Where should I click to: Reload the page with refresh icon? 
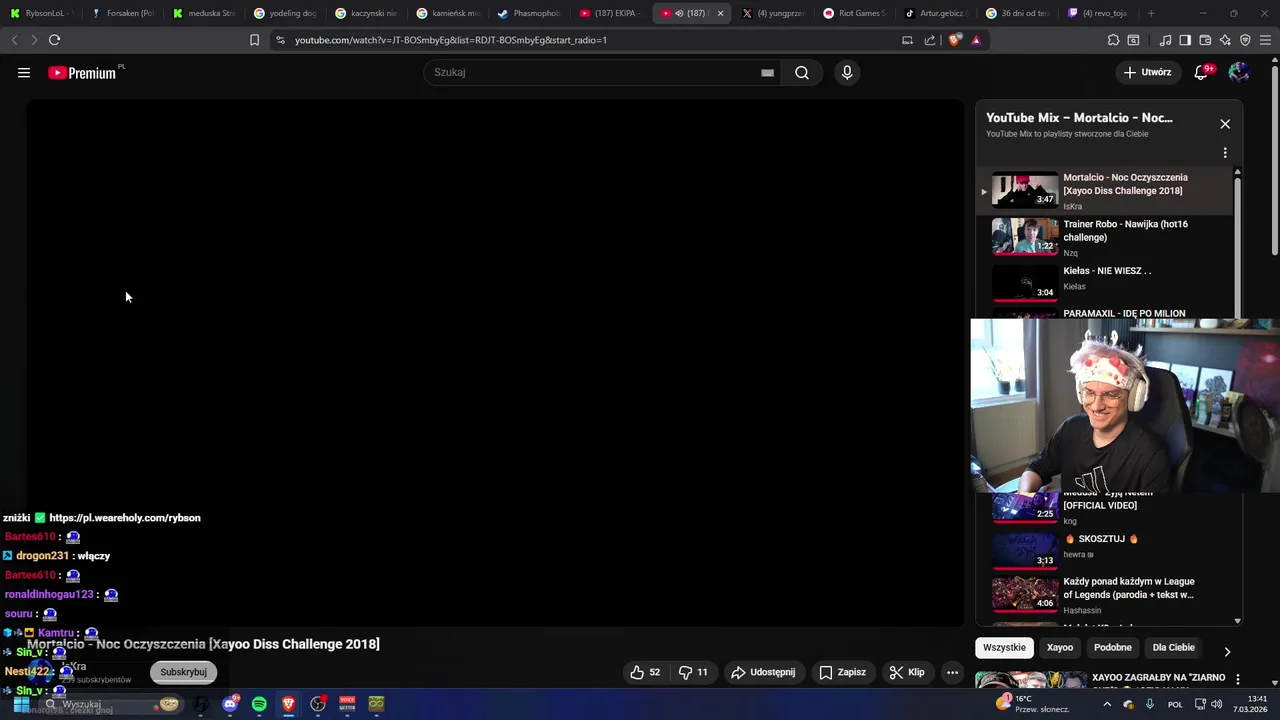pos(54,40)
